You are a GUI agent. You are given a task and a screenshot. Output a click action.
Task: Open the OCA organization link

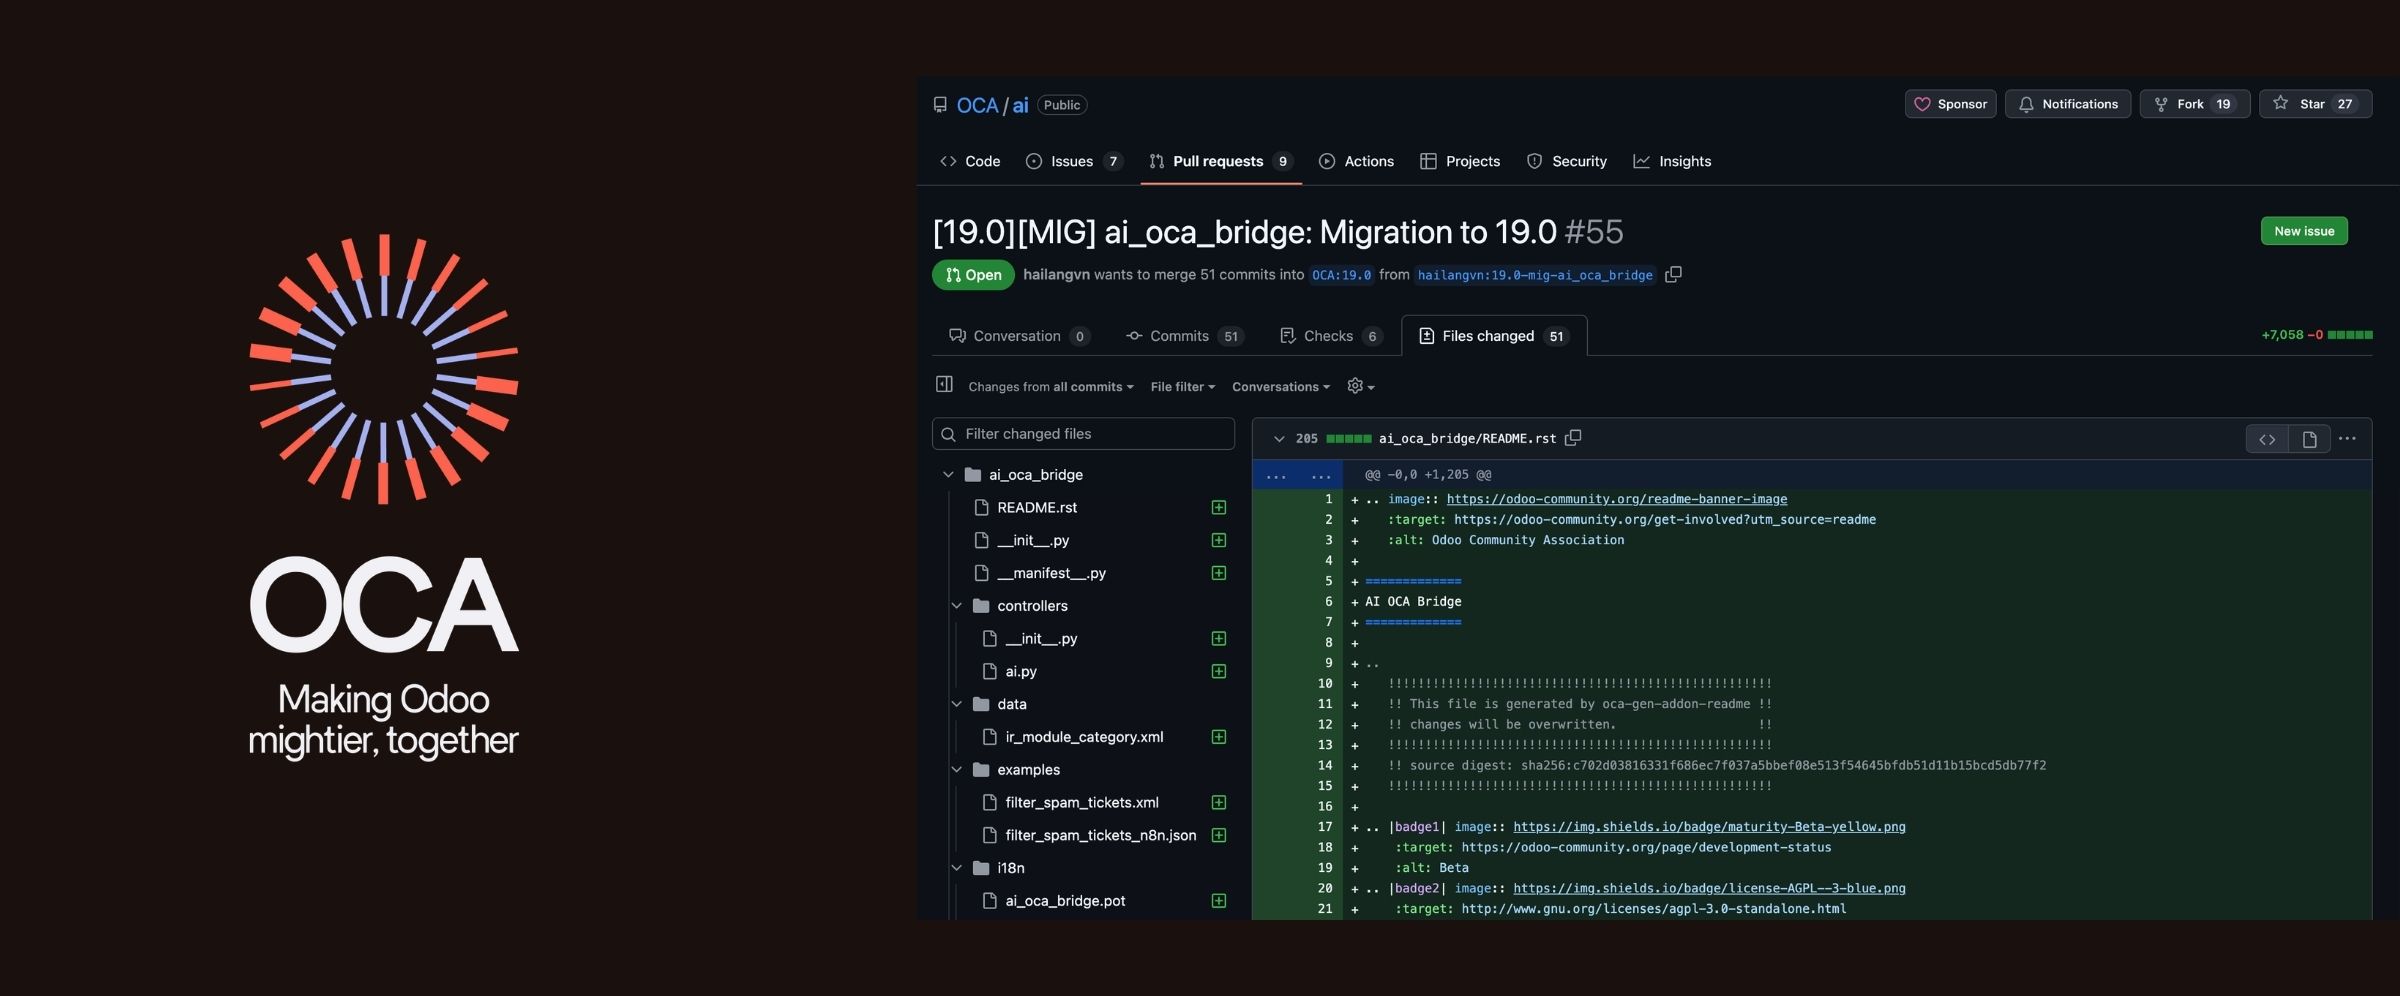click(x=977, y=105)
